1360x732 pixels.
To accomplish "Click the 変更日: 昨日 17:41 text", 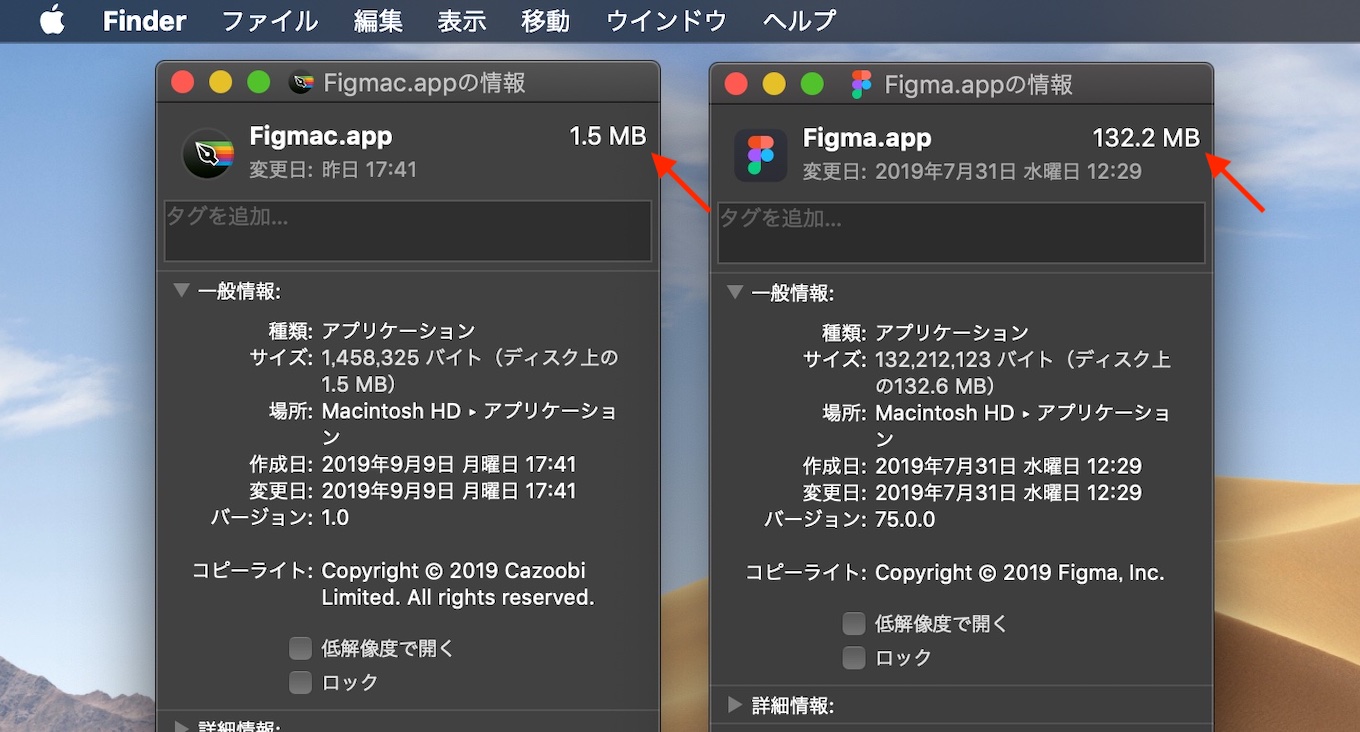I will (x=333, y=169).
